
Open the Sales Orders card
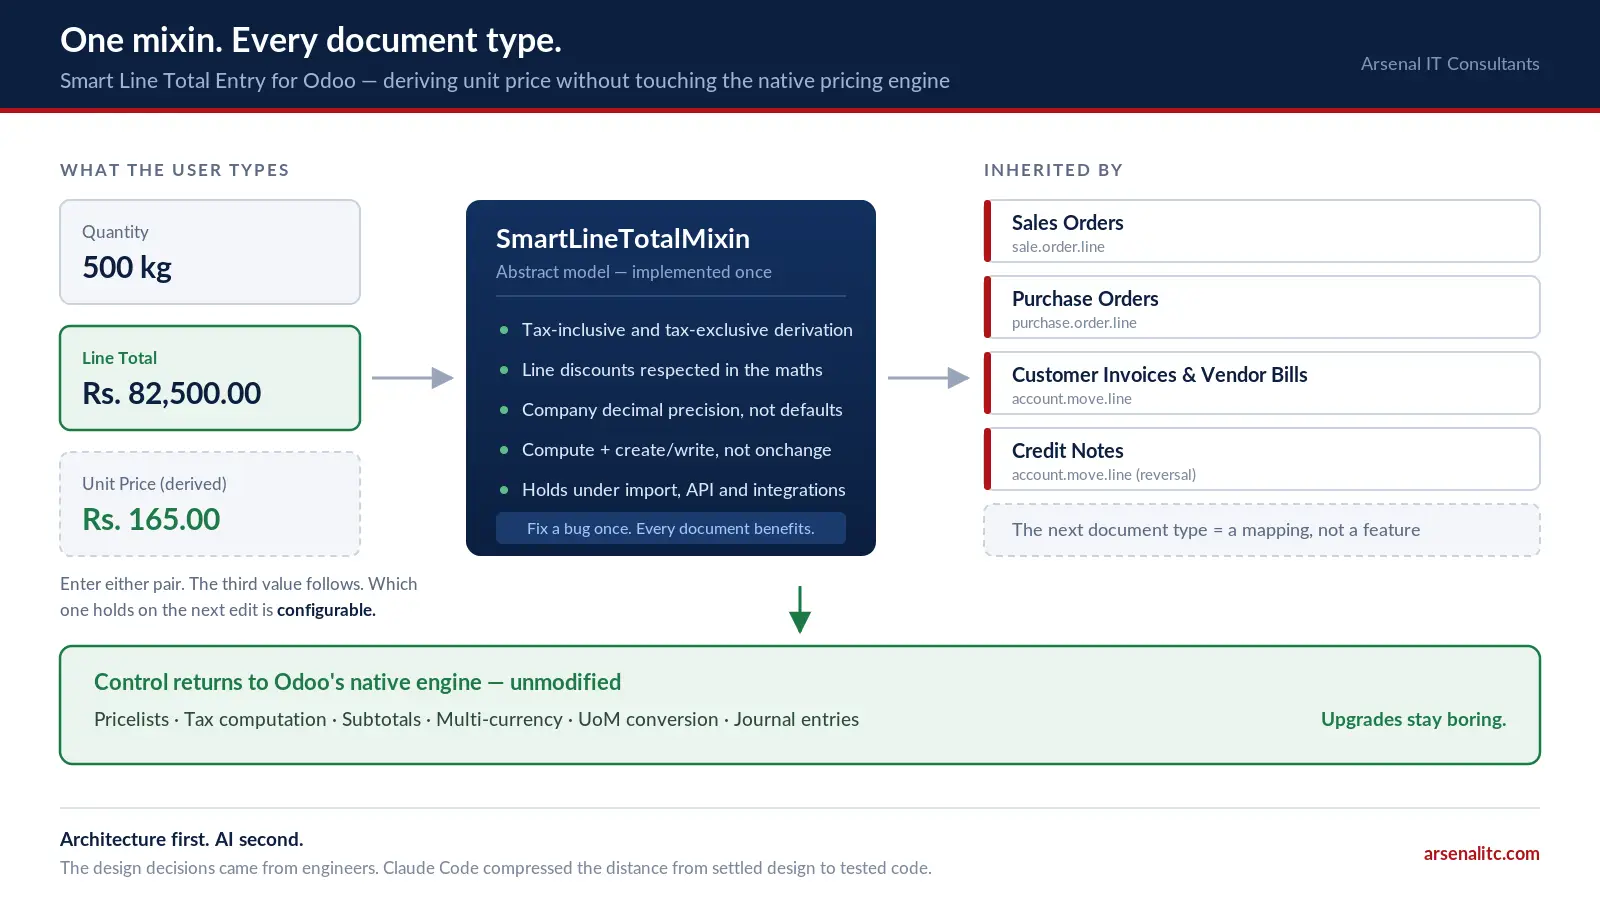pos(1262,231)
